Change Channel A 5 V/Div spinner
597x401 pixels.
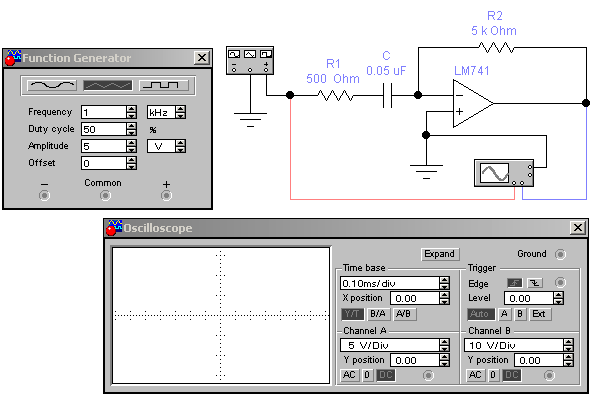tap(444, 345)
